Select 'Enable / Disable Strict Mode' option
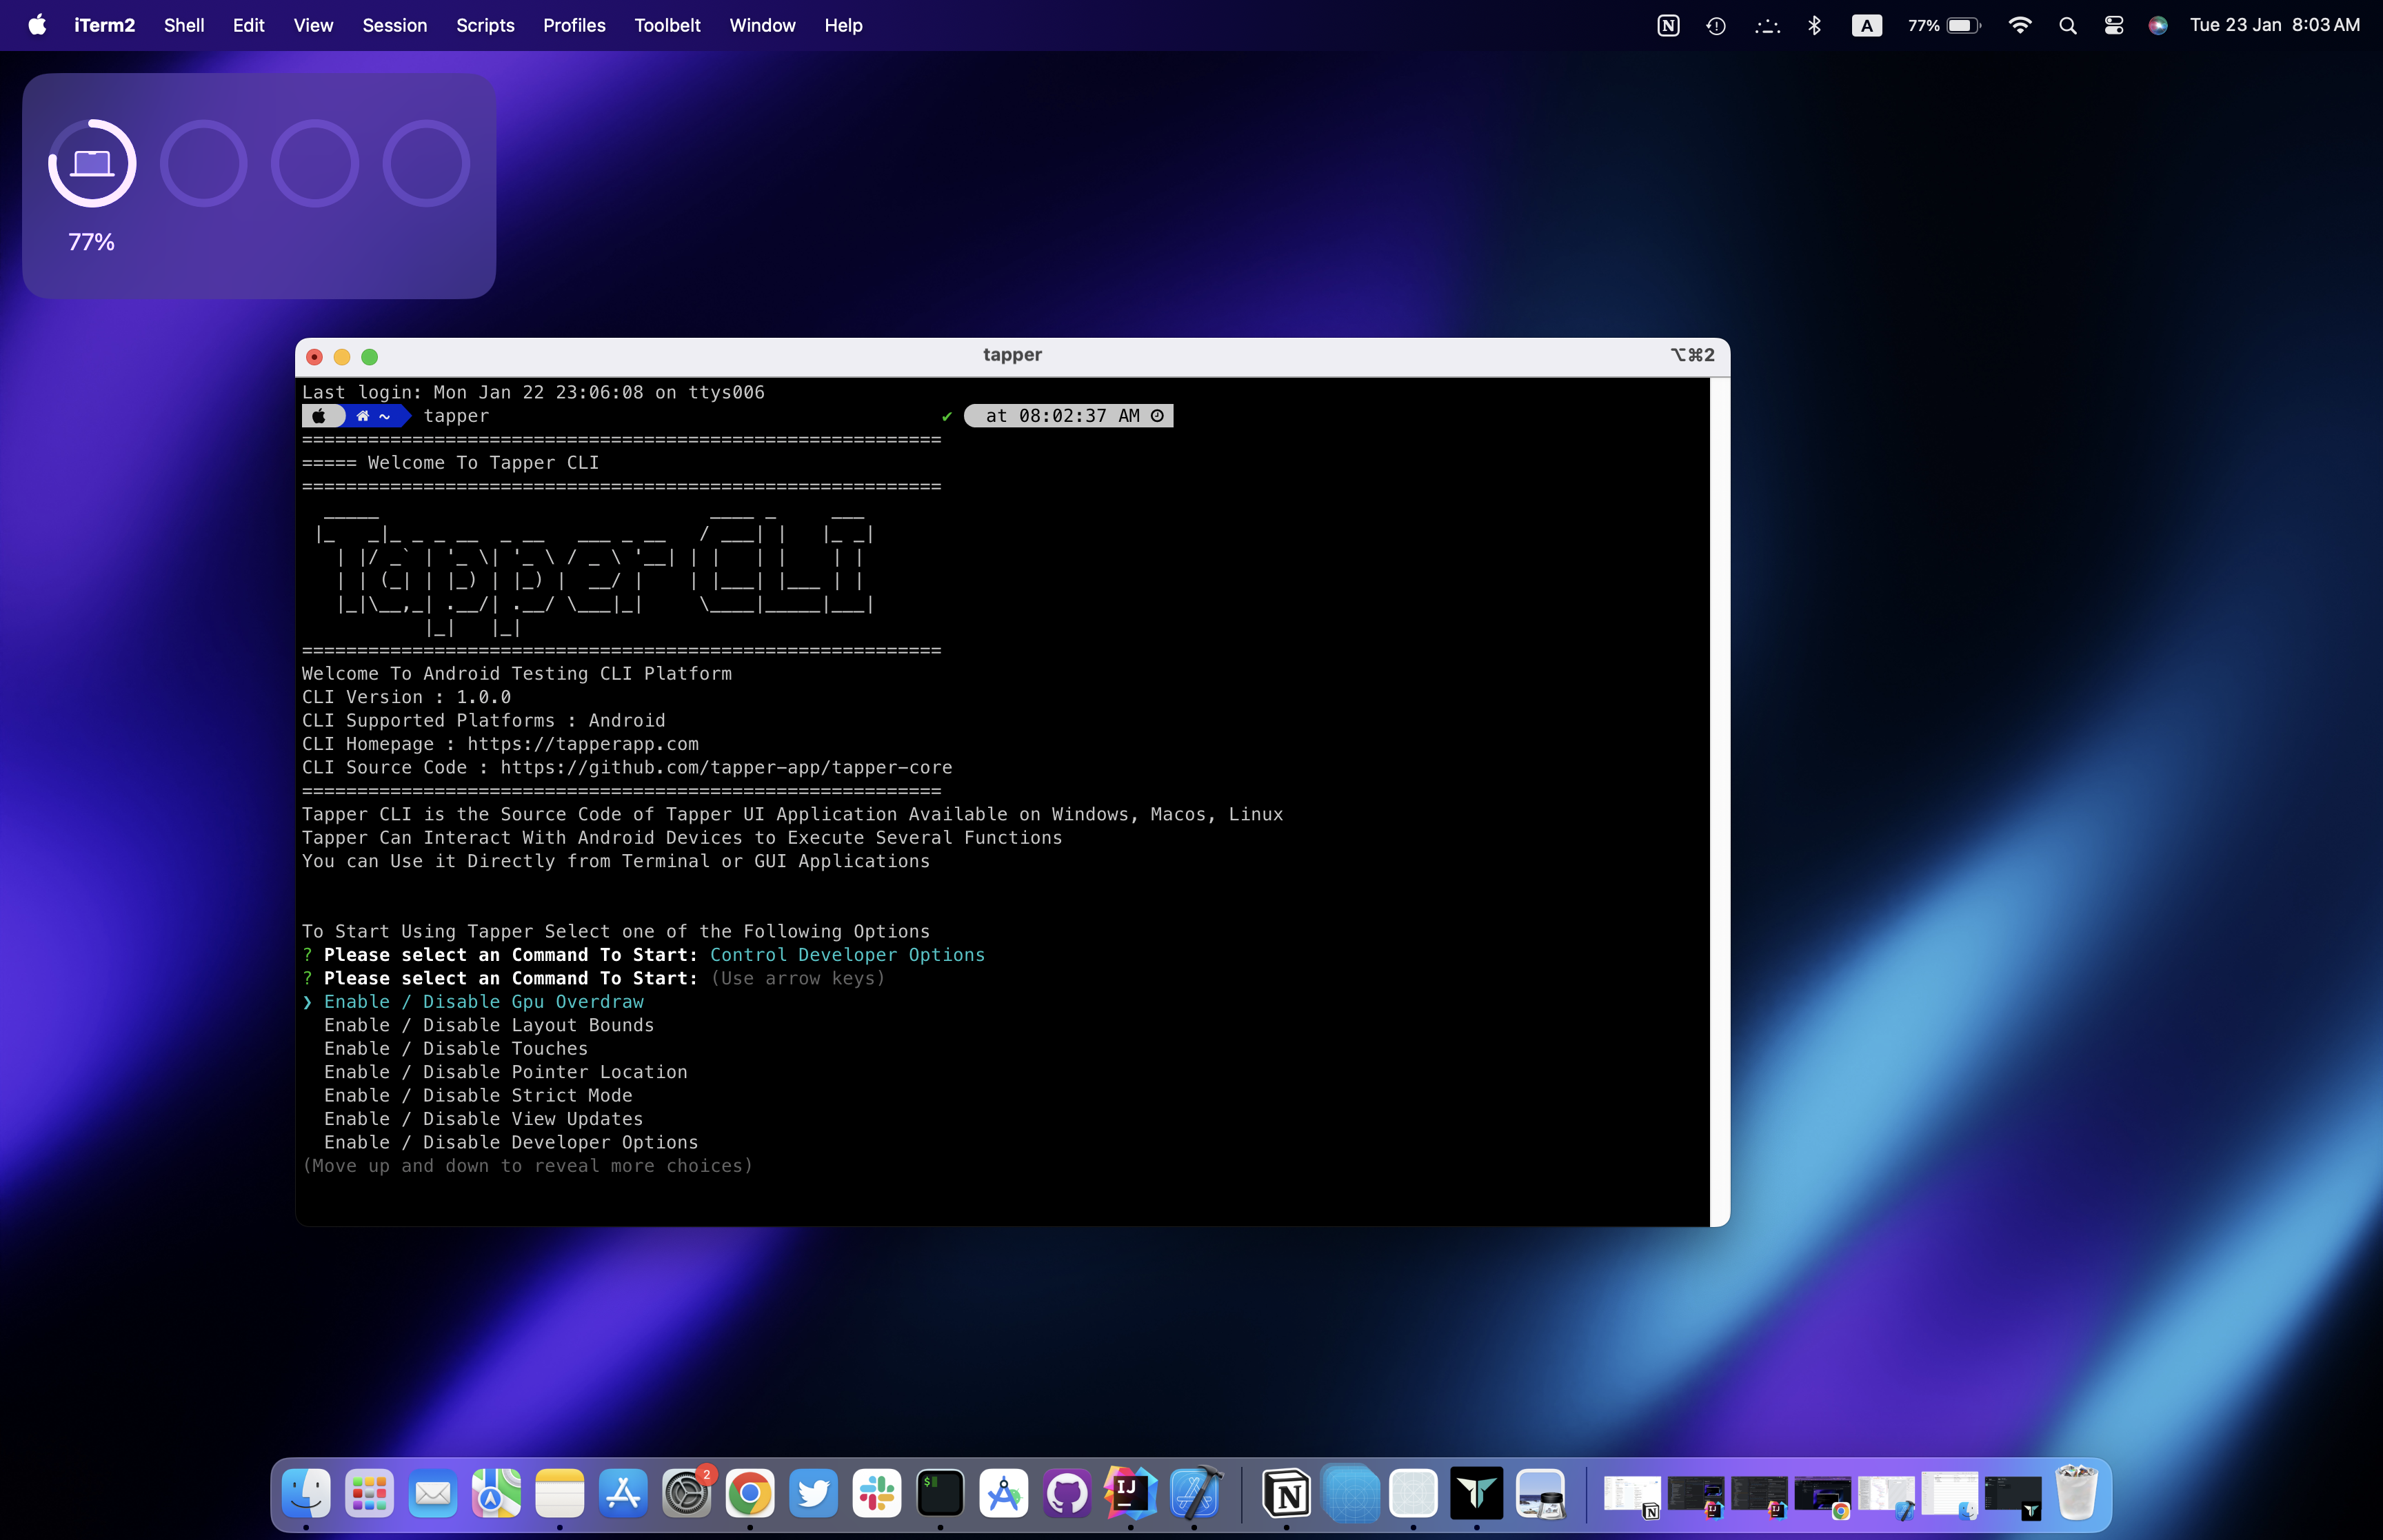The image size is (2383, 1540). click(477, 1095)
